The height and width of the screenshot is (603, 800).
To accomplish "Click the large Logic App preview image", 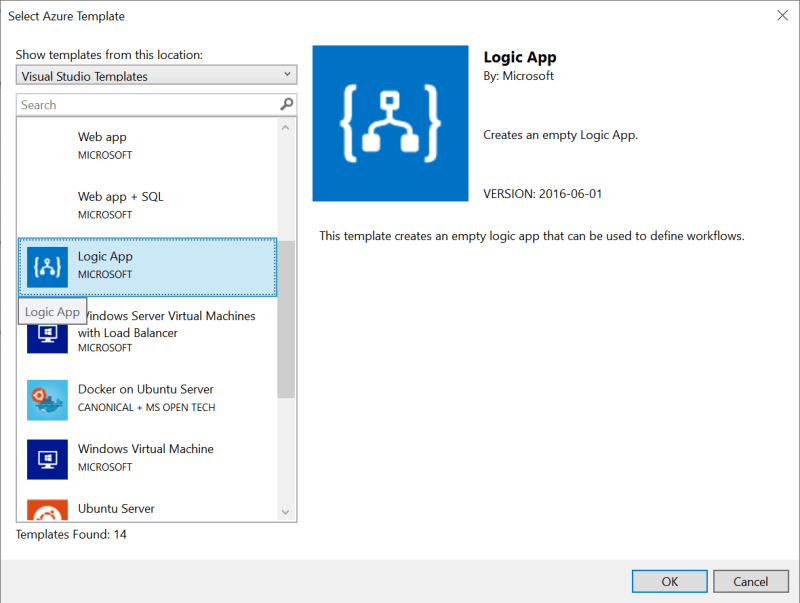I will 390,123.
